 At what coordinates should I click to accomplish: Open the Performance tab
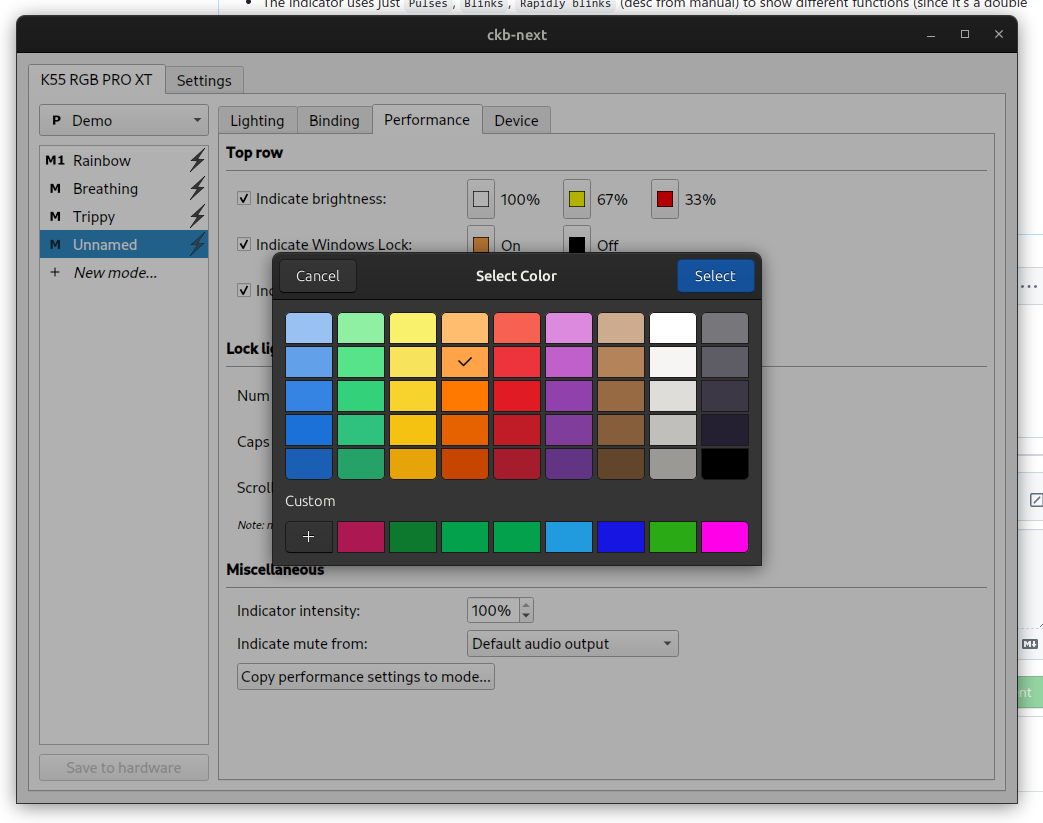[427, 120]
